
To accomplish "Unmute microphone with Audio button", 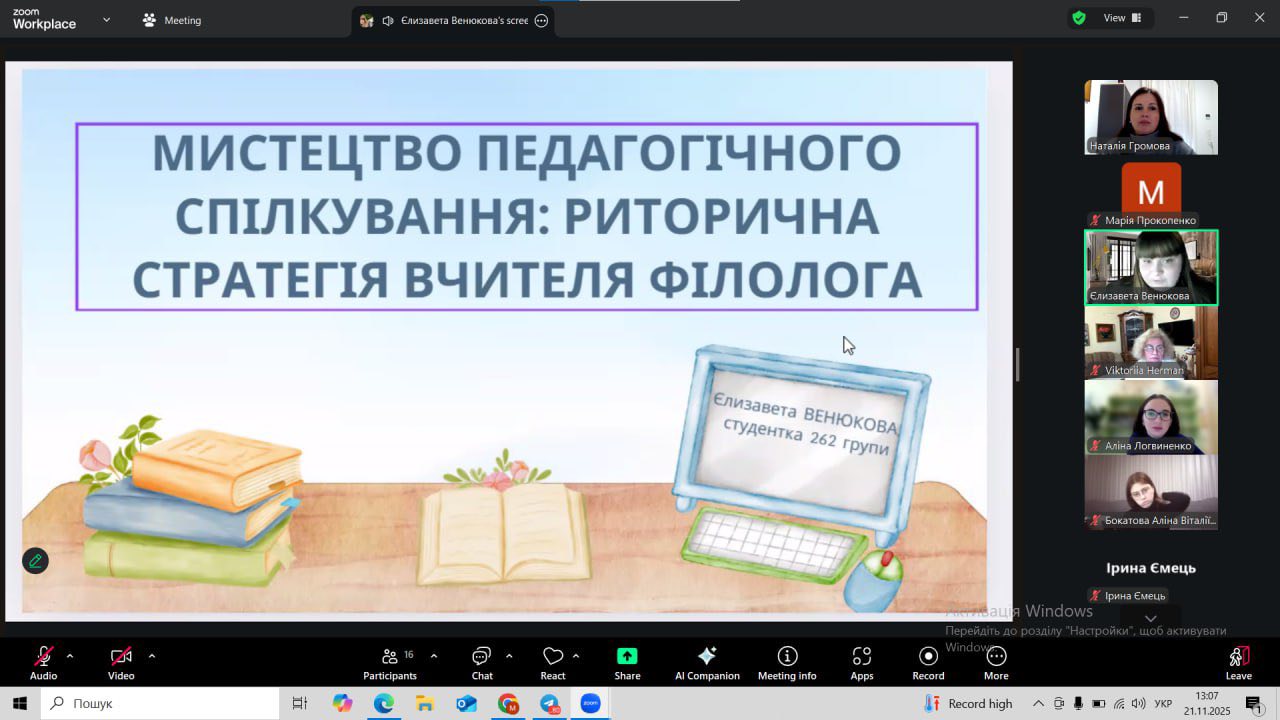I will (43, 662).
